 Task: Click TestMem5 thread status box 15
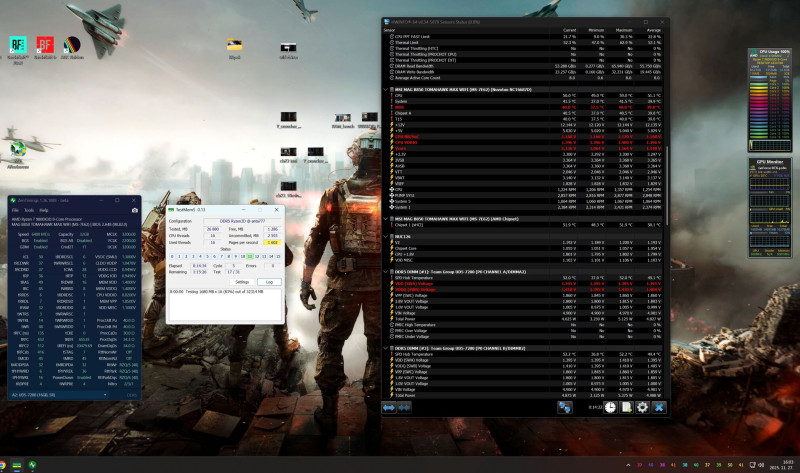tap(278, 256)
